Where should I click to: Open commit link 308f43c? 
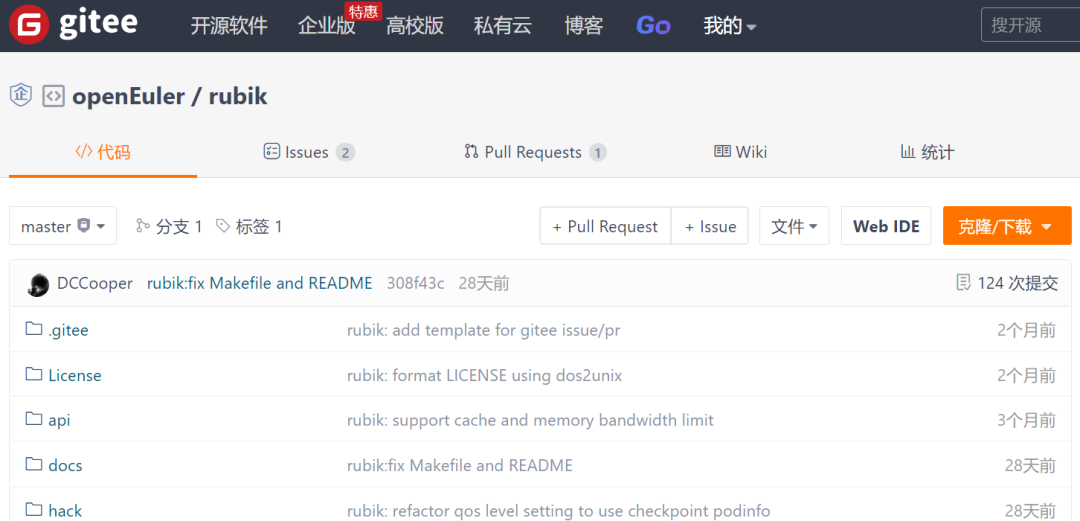coord(415,283)
